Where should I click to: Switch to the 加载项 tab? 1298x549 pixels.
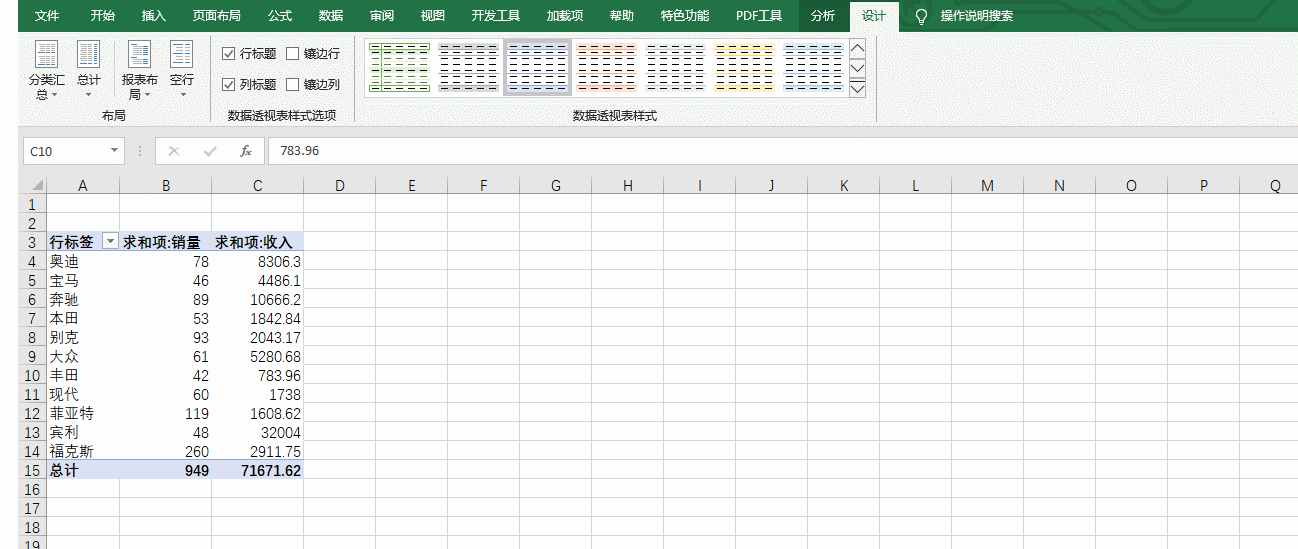pos(565,16)
